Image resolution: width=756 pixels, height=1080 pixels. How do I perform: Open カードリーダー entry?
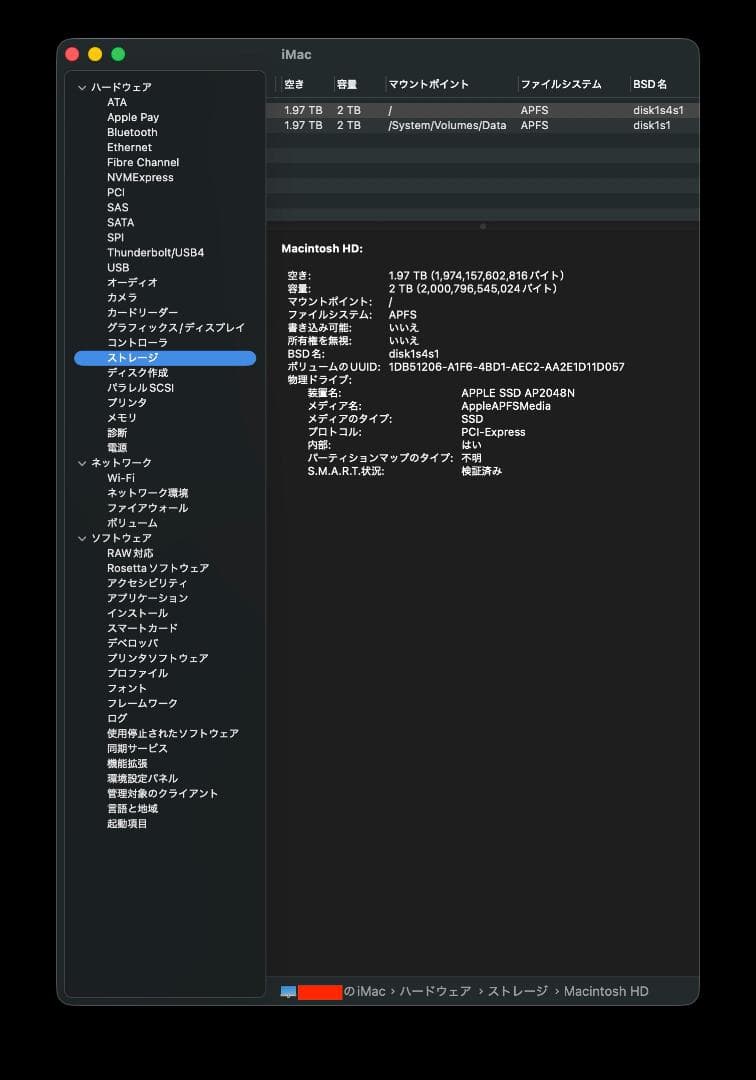143,313
